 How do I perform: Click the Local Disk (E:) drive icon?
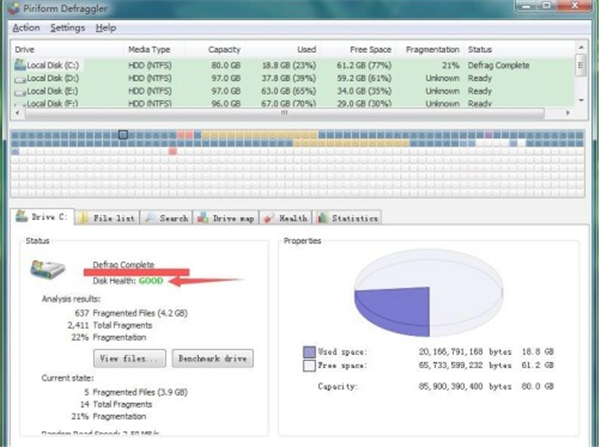point(20,89)
